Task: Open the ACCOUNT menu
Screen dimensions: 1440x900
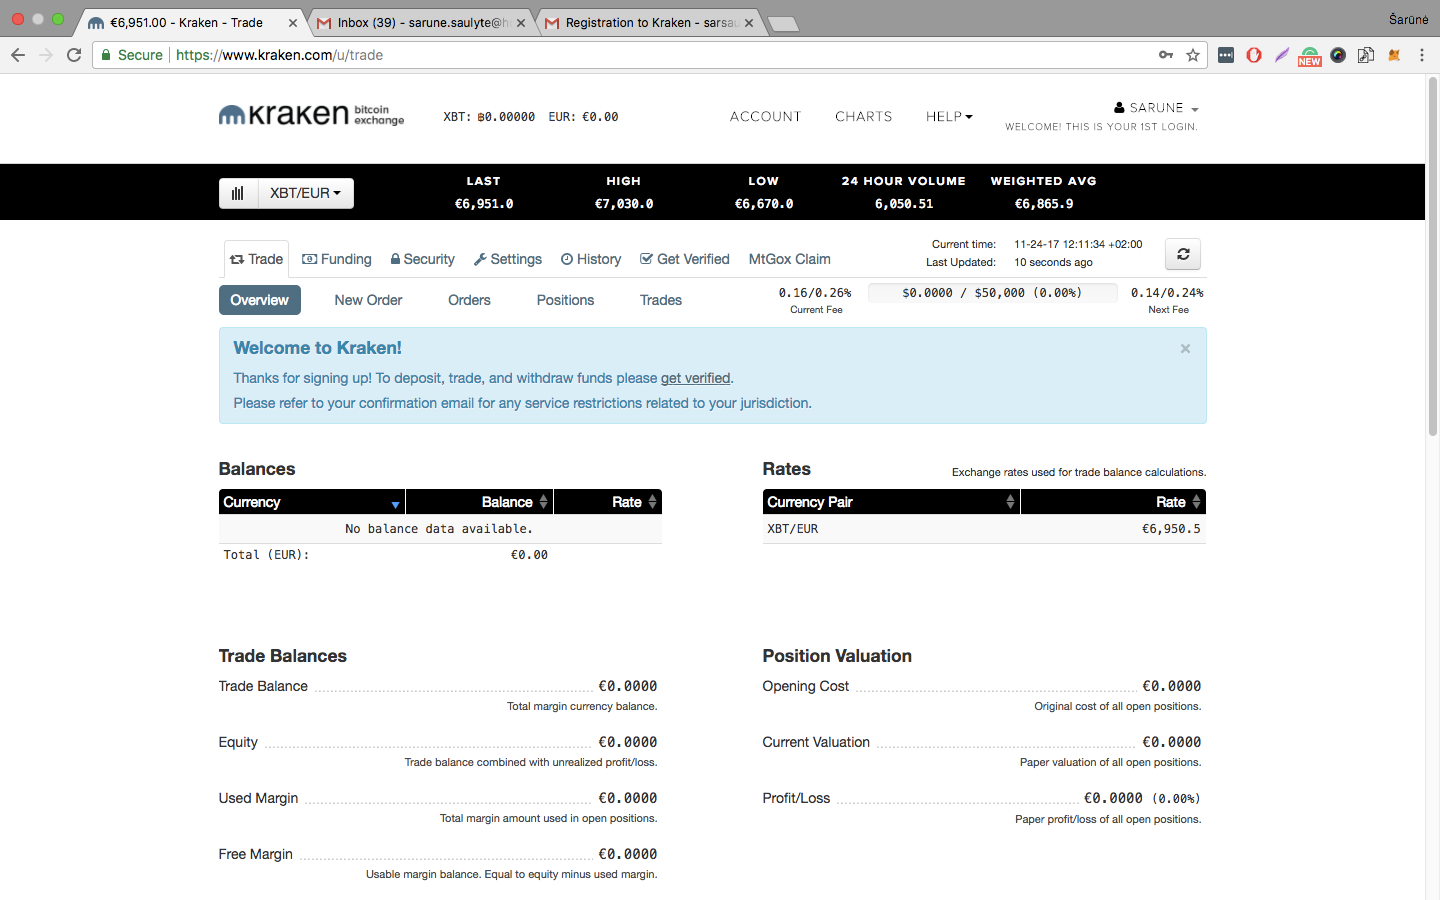Action: pyautogui.click(x=766, y=117)
